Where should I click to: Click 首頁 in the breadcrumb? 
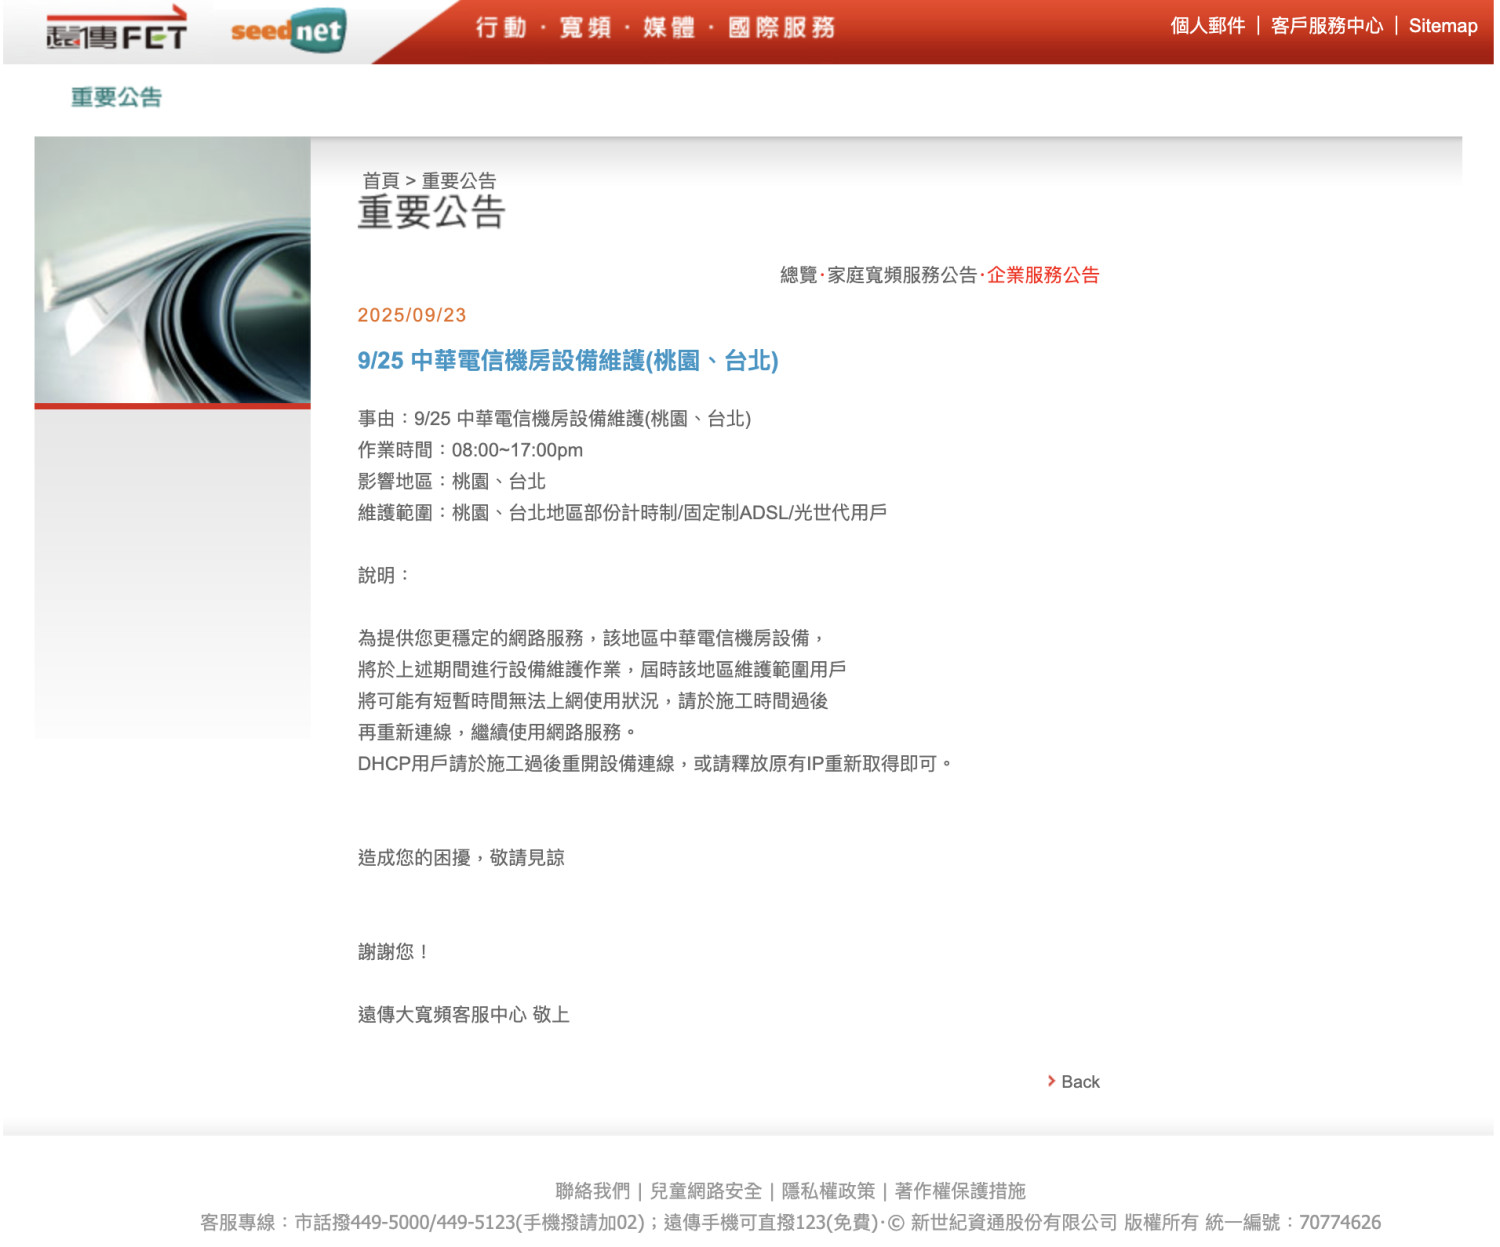[380, 181]
